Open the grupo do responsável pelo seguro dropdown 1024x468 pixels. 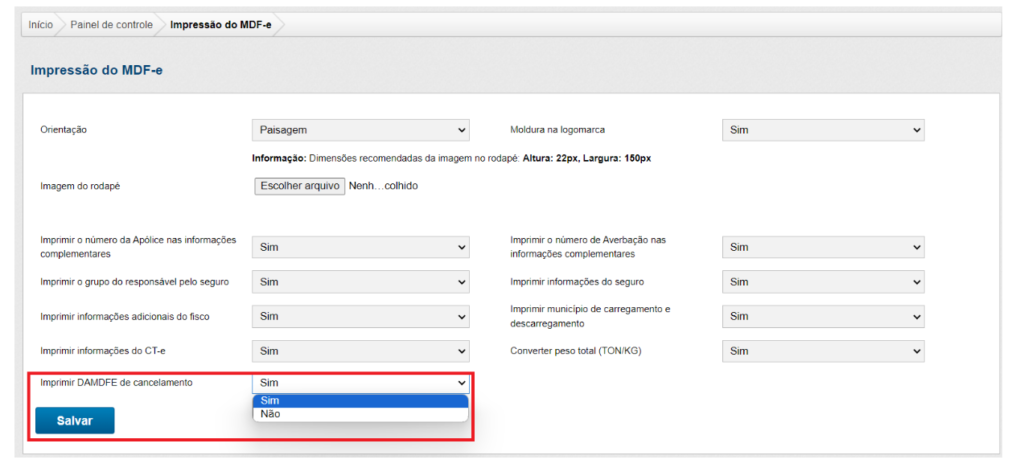(x=361, y=282)
